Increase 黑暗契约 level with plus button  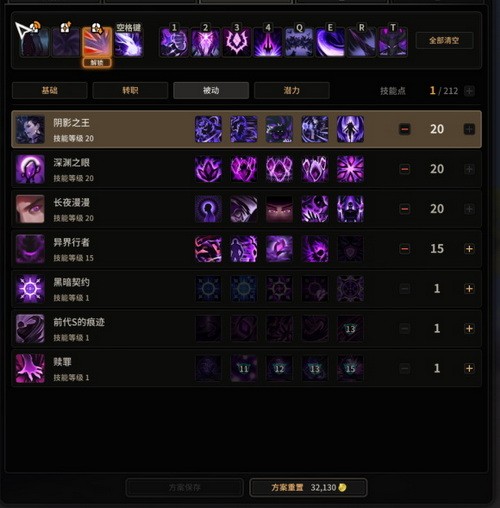(x=469, y=289)
